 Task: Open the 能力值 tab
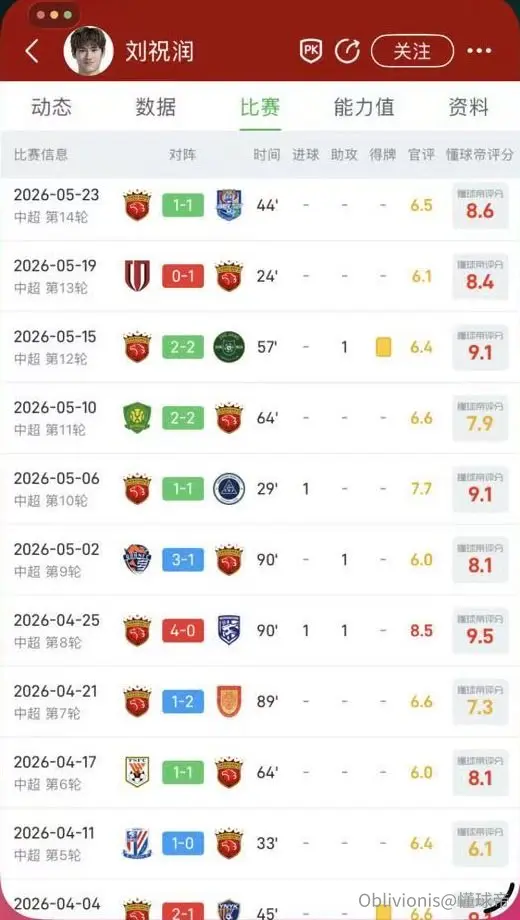point(364,107)
